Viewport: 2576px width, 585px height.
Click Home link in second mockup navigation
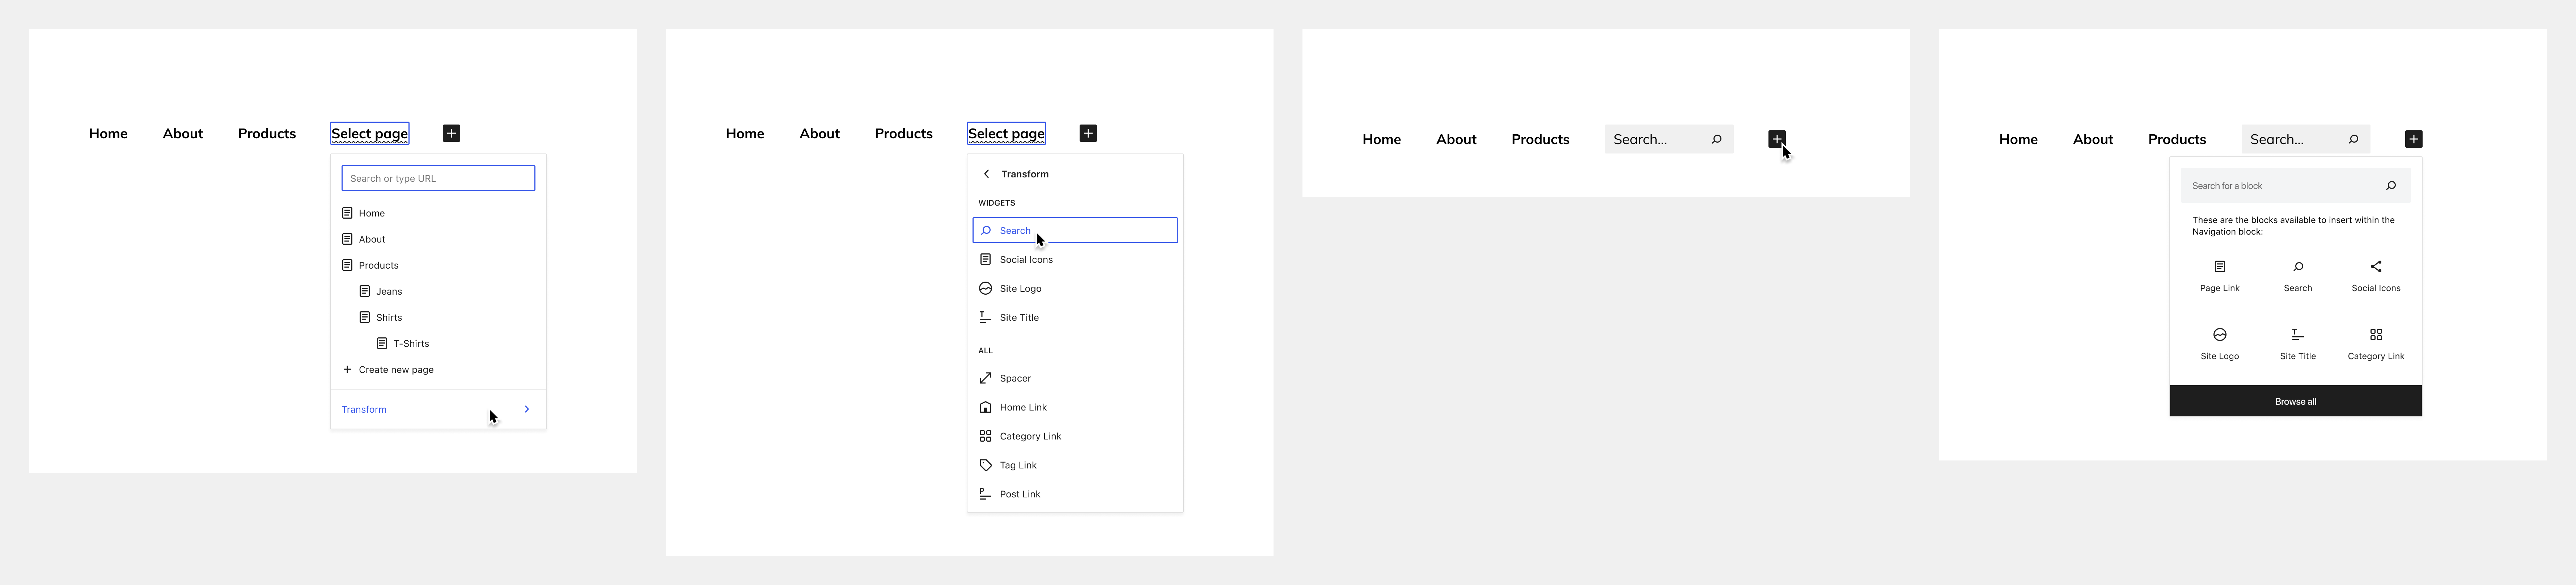point(745,133)
